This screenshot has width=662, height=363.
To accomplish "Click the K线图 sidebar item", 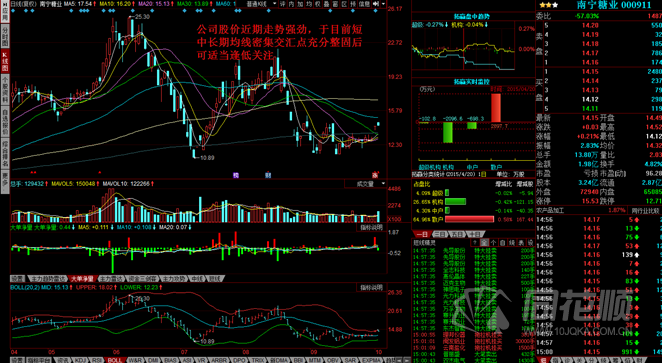I will 5,62.
